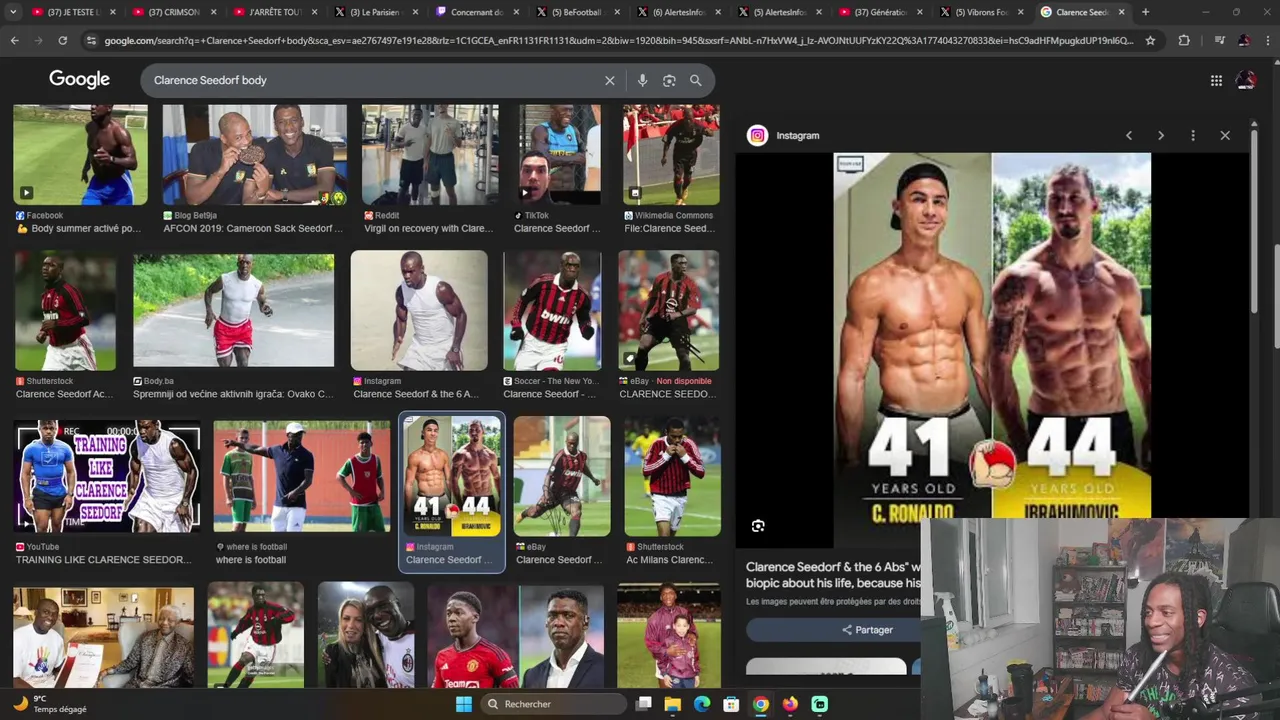Close the active Clarence Seedorf tab
Image resolution: width=1280 pixels, height=720 pixels.
[x=1119, y=12]
